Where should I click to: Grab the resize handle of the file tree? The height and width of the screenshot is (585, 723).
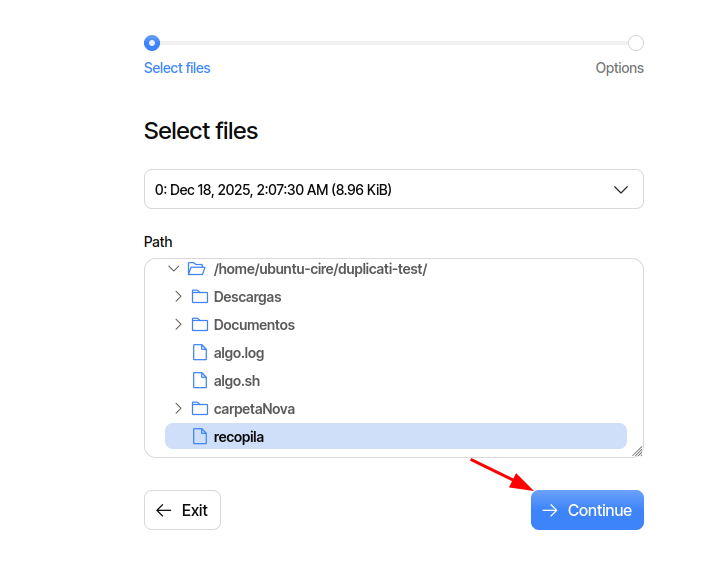pyautogui.click(x=637, y=451)
